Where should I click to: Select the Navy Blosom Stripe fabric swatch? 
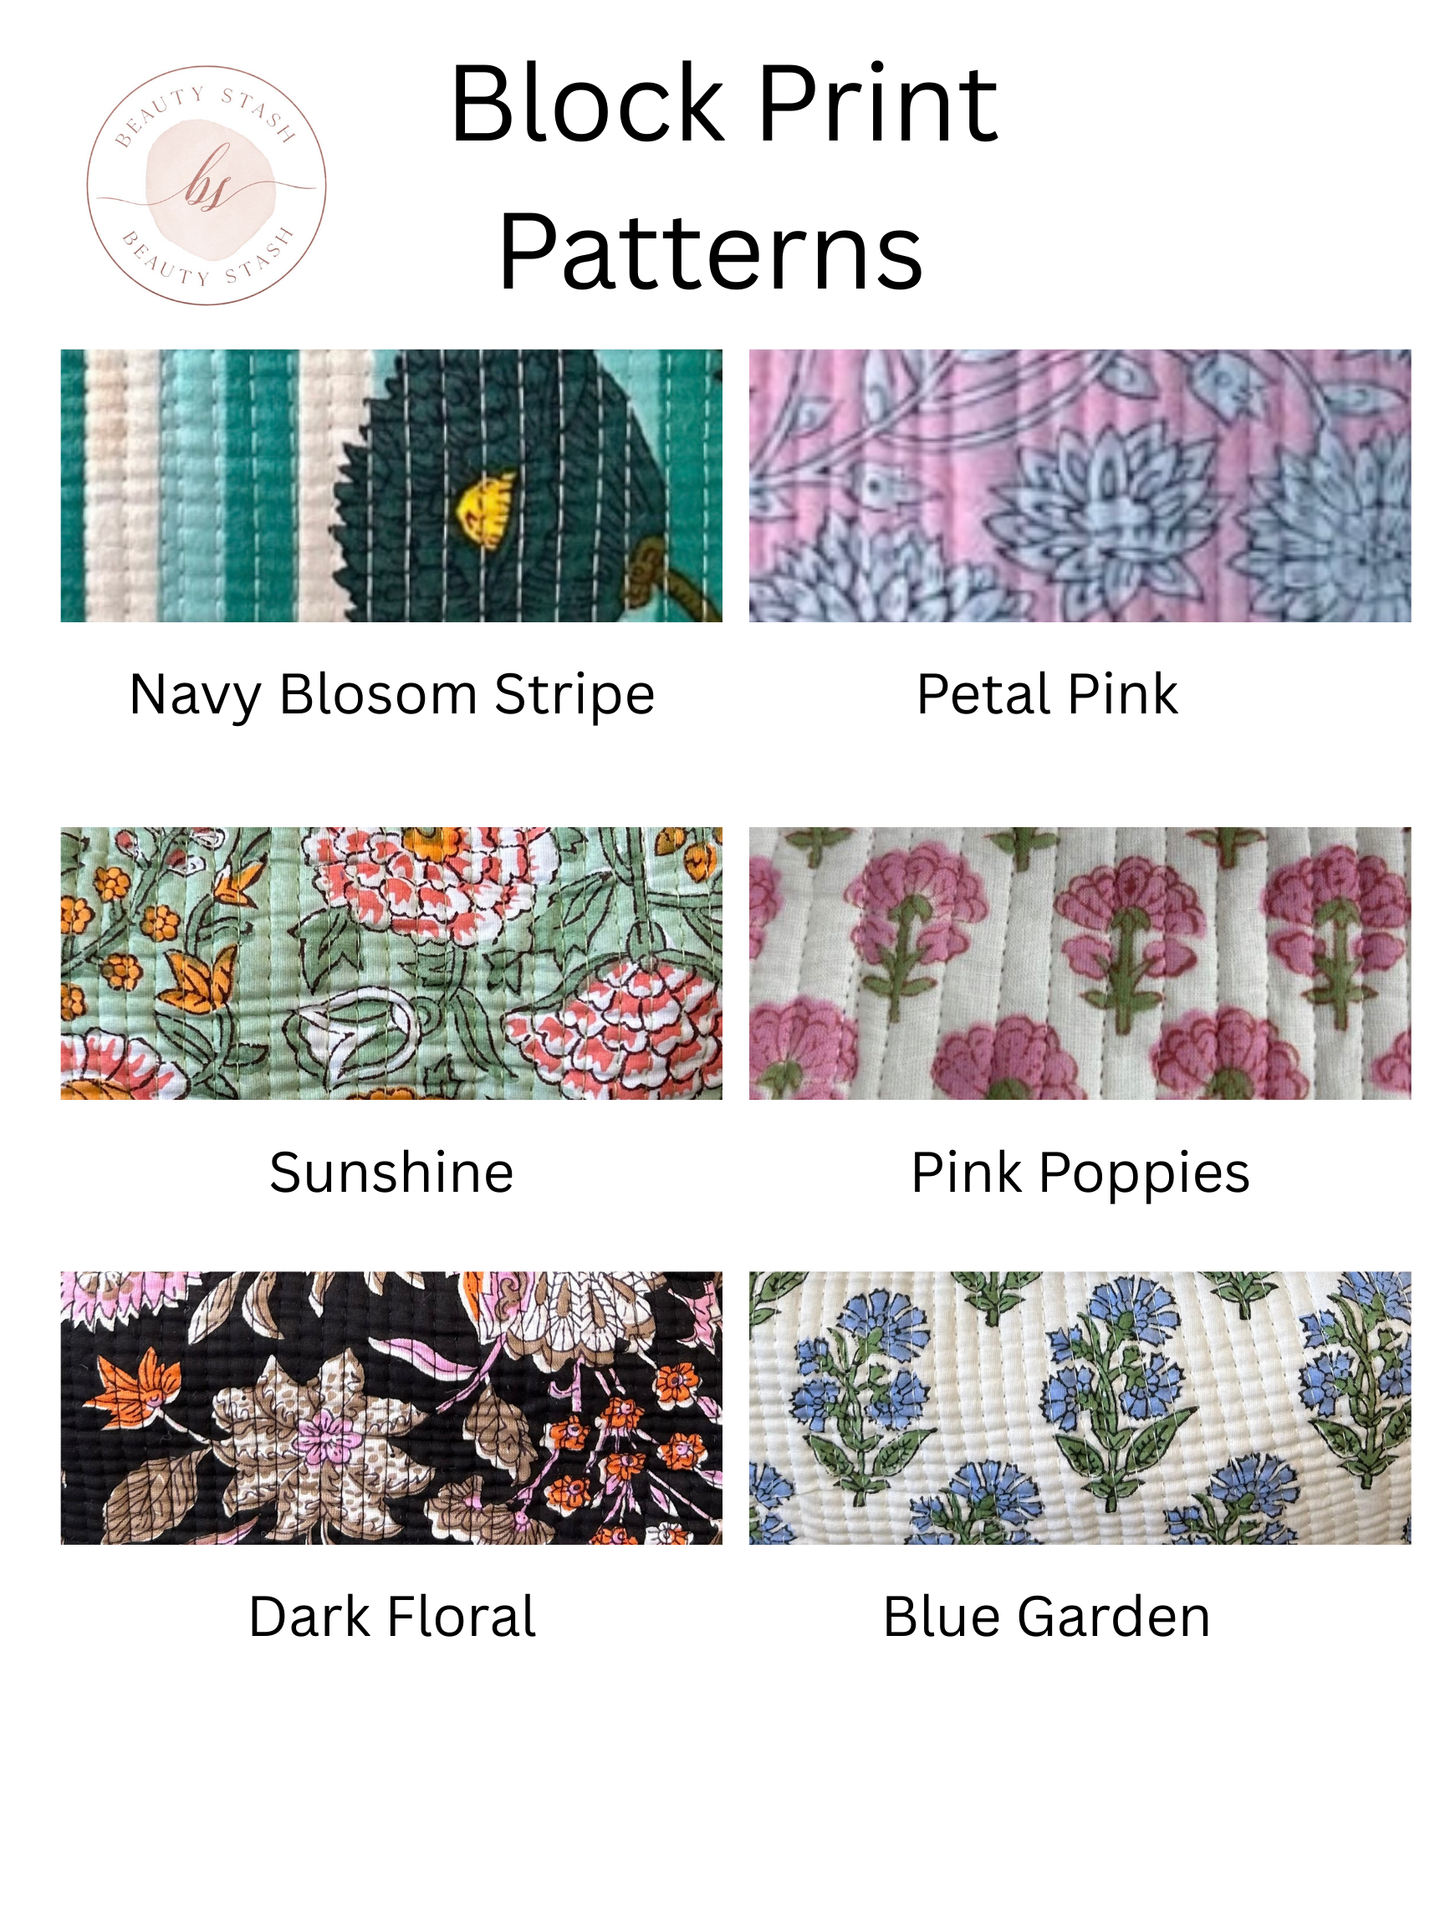pos(391,485)
